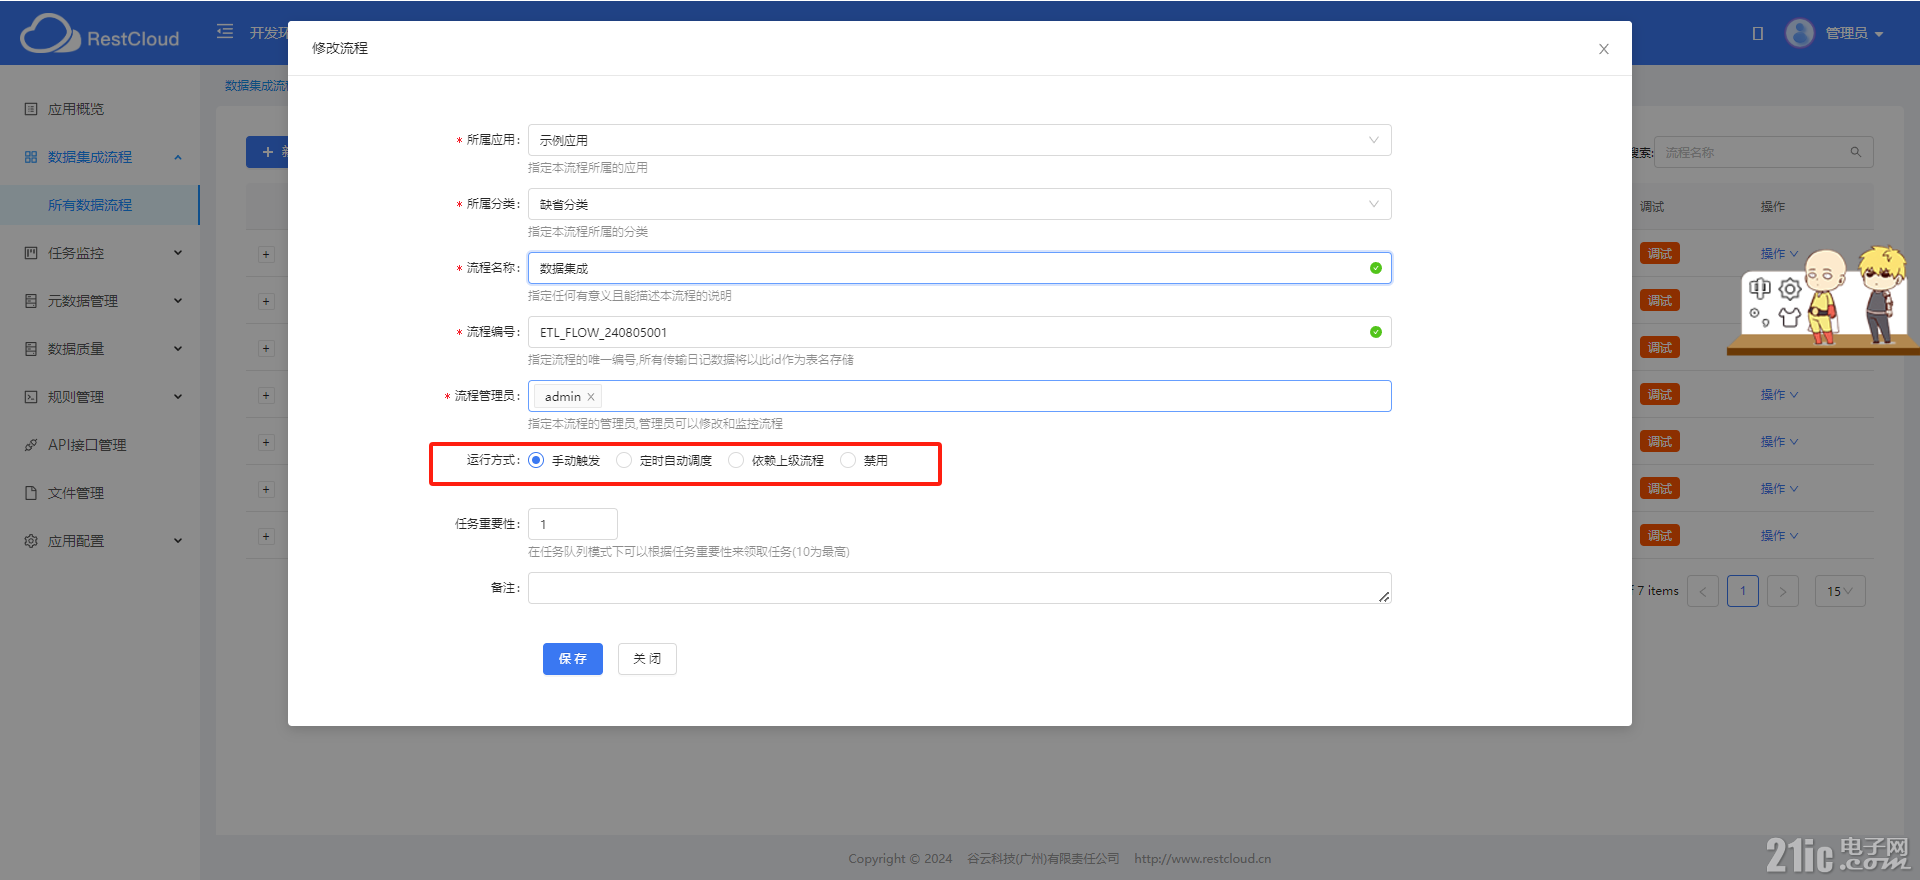
Task: Open the 所属分类 dropdown
Action: tap(959, 204)
